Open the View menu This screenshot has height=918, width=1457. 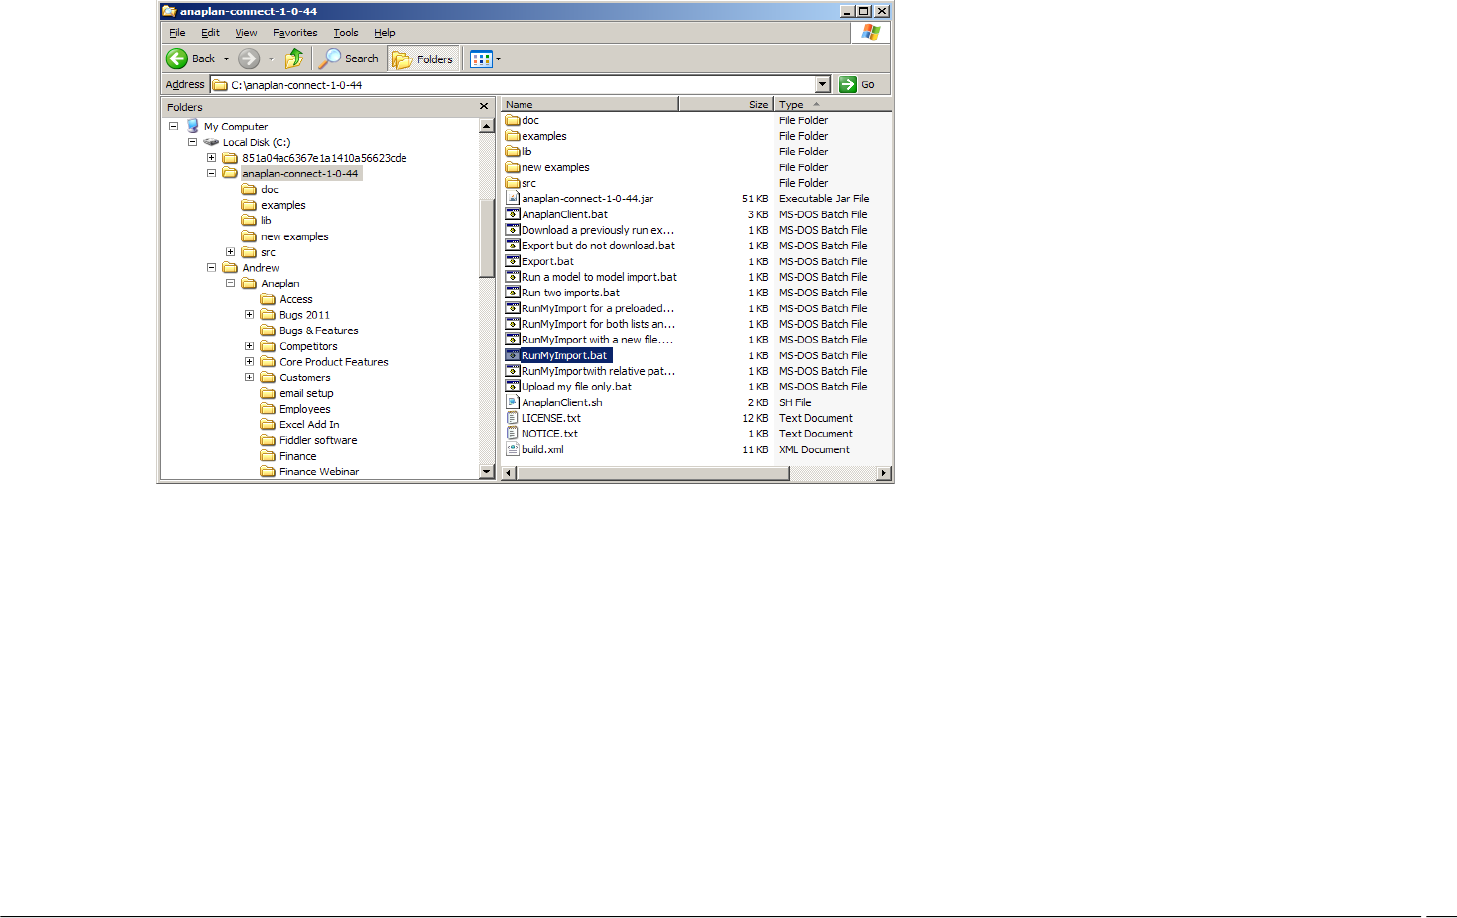tap(246, 33)
